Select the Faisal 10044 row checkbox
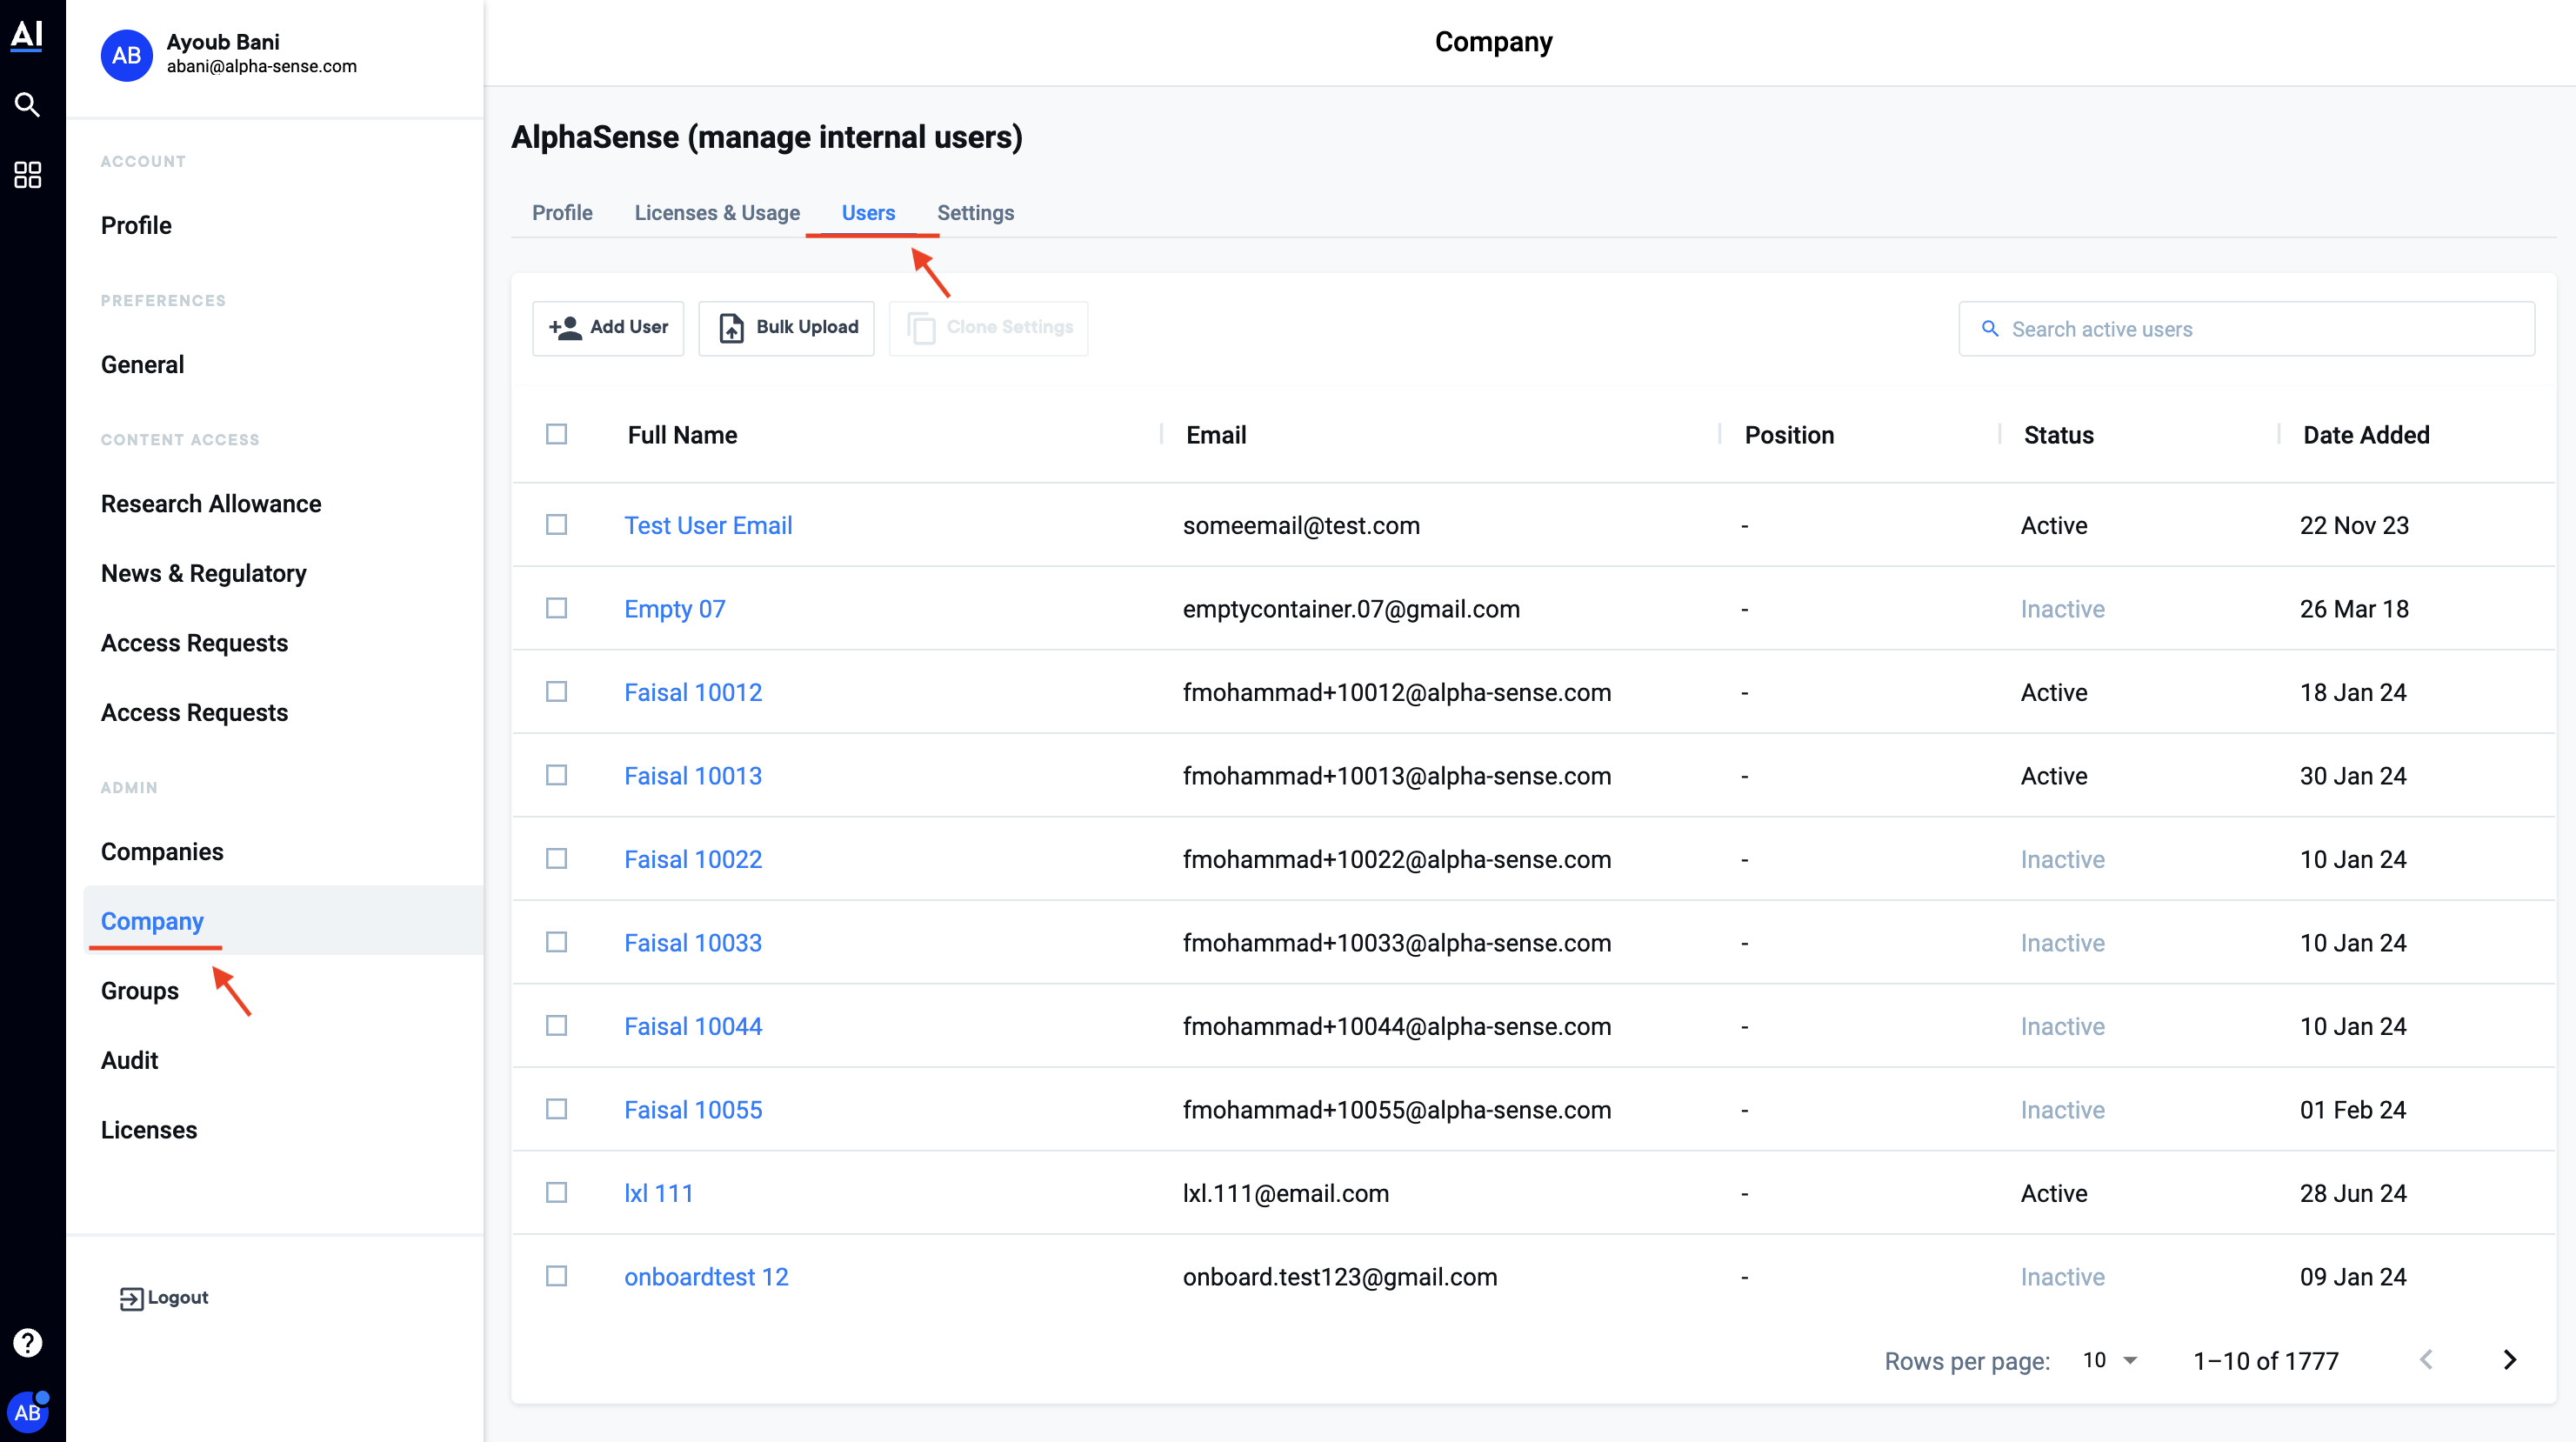The height and width of the screenshot is (1442, 2576). [556, 1026]
